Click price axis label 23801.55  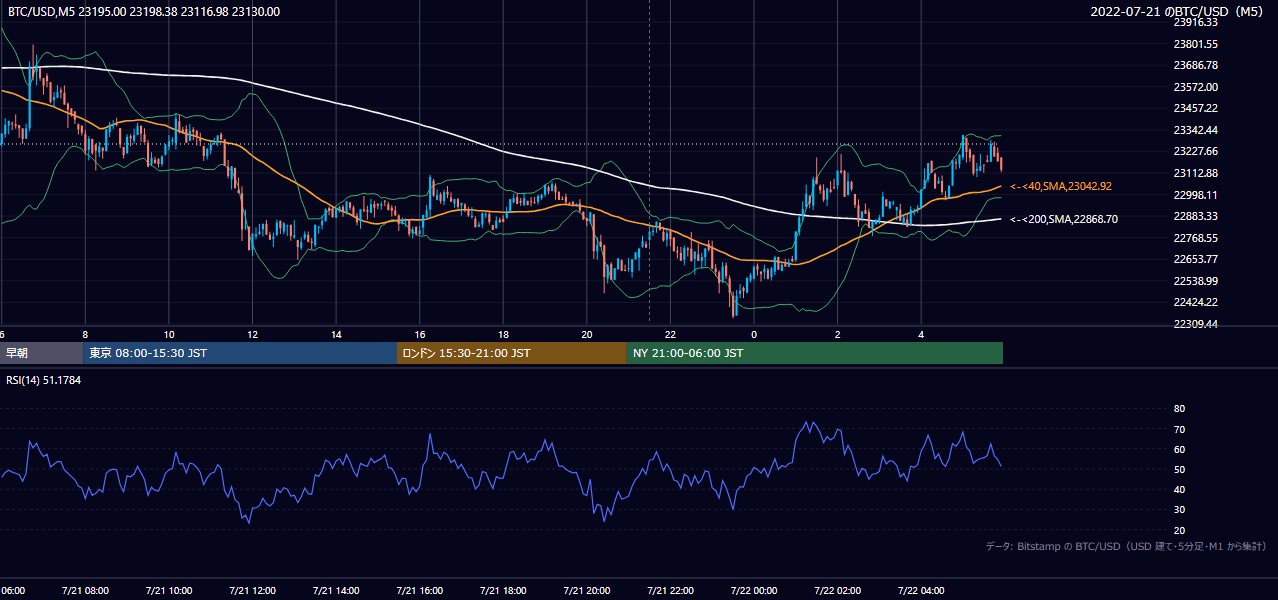click(1195, 44)
